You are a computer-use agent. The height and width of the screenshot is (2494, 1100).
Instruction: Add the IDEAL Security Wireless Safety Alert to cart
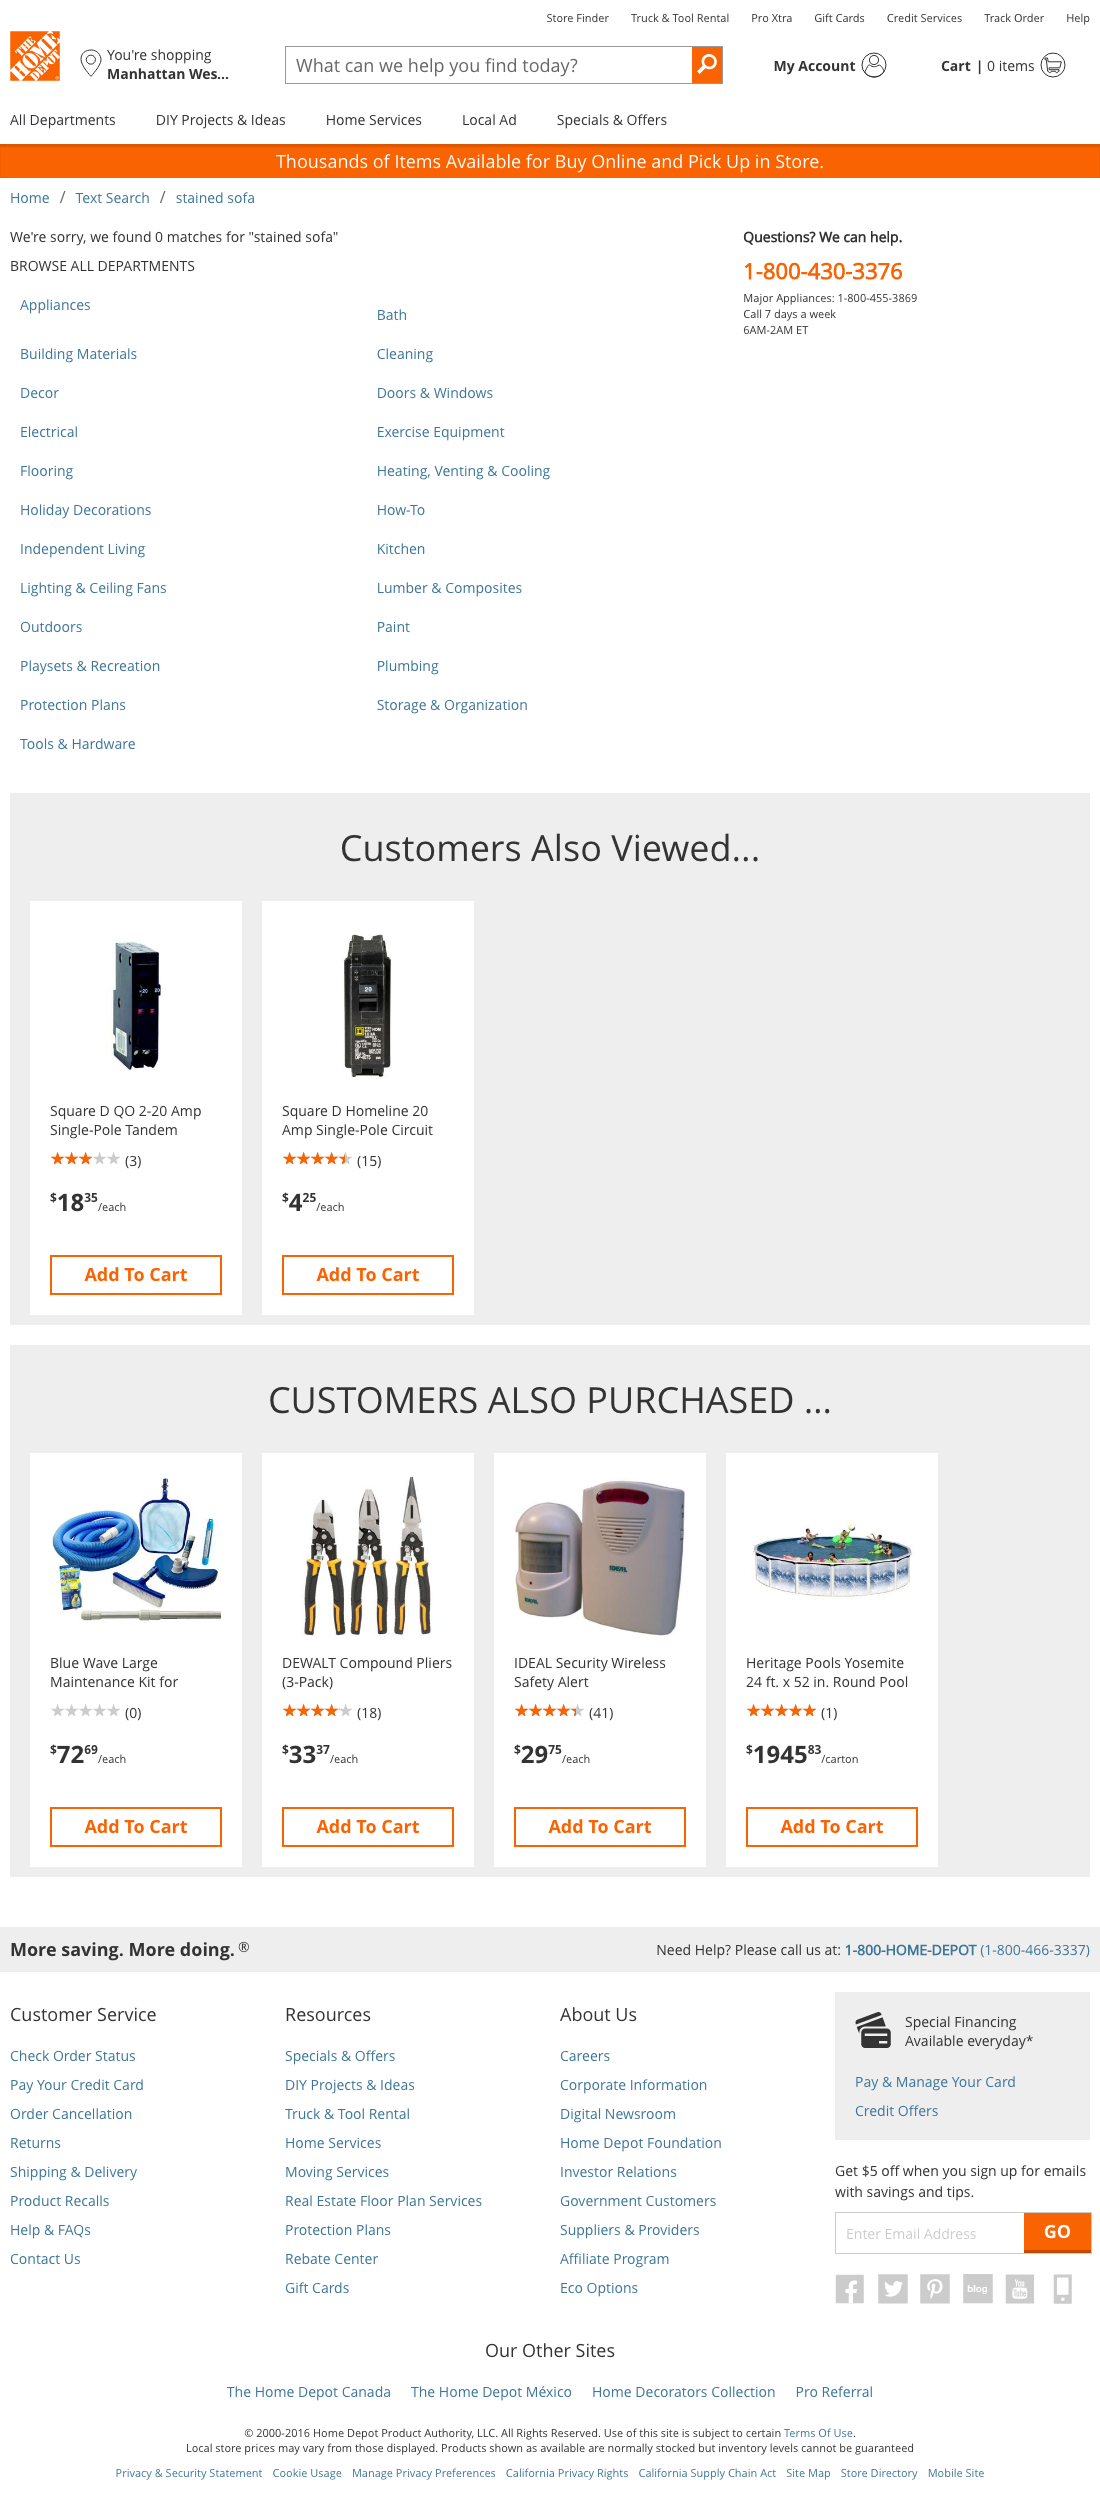598,1826
